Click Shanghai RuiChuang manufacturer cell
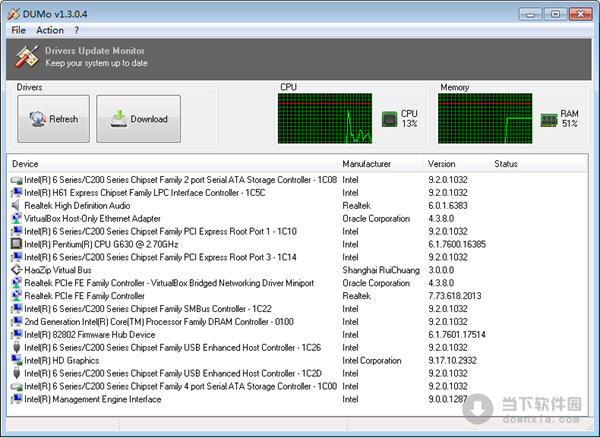The image size is (600, 438). coord(381,270)
